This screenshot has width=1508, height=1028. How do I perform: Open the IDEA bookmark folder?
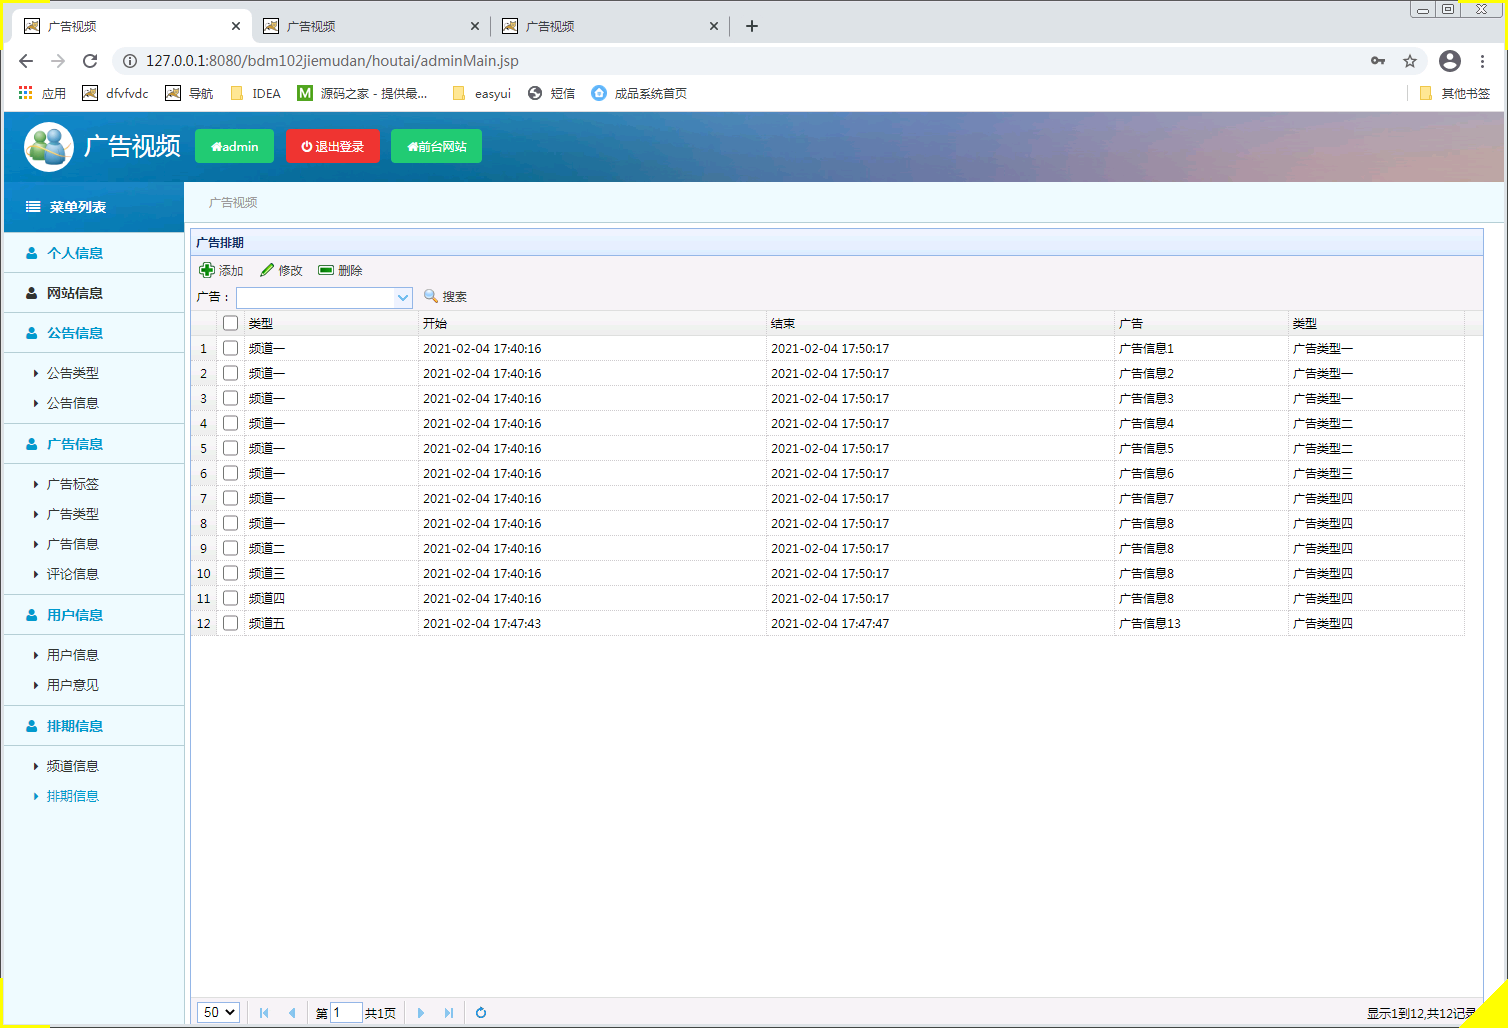point(255,93)
